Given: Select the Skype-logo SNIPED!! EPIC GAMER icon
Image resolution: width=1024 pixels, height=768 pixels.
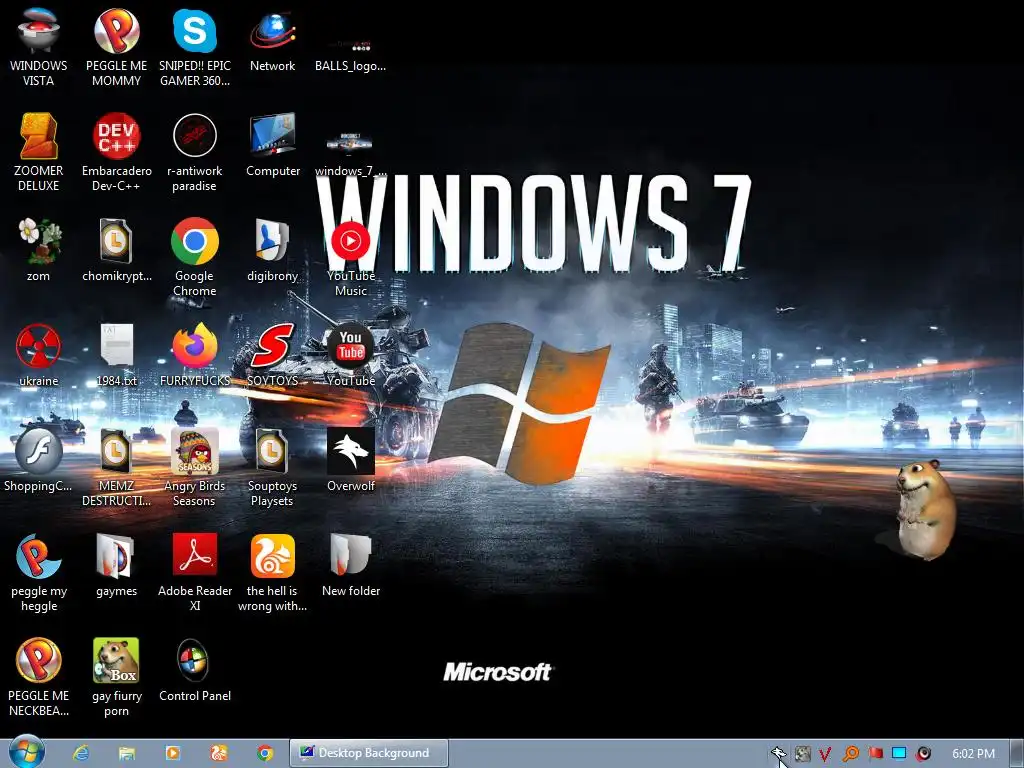Looking at the screenshot, I should [x=195, y=47].
